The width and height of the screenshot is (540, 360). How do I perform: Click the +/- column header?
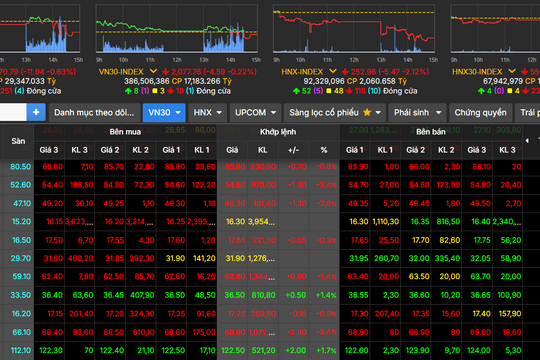coord(293,150)
